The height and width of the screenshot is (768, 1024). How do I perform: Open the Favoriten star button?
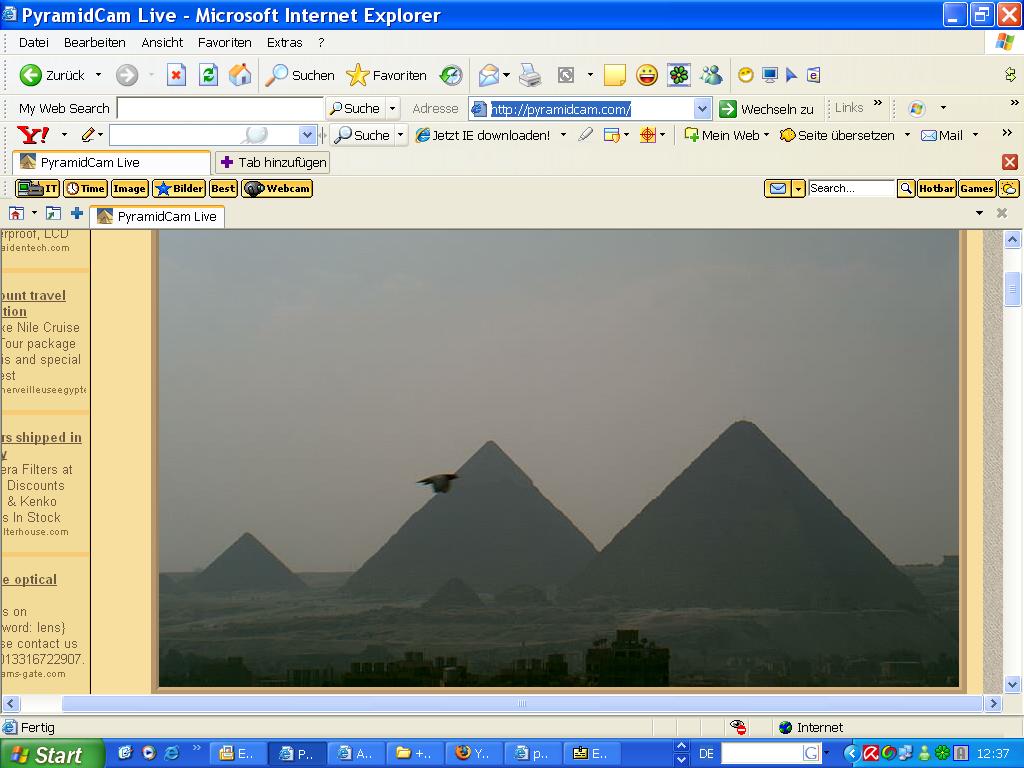(x=386, y=75)
